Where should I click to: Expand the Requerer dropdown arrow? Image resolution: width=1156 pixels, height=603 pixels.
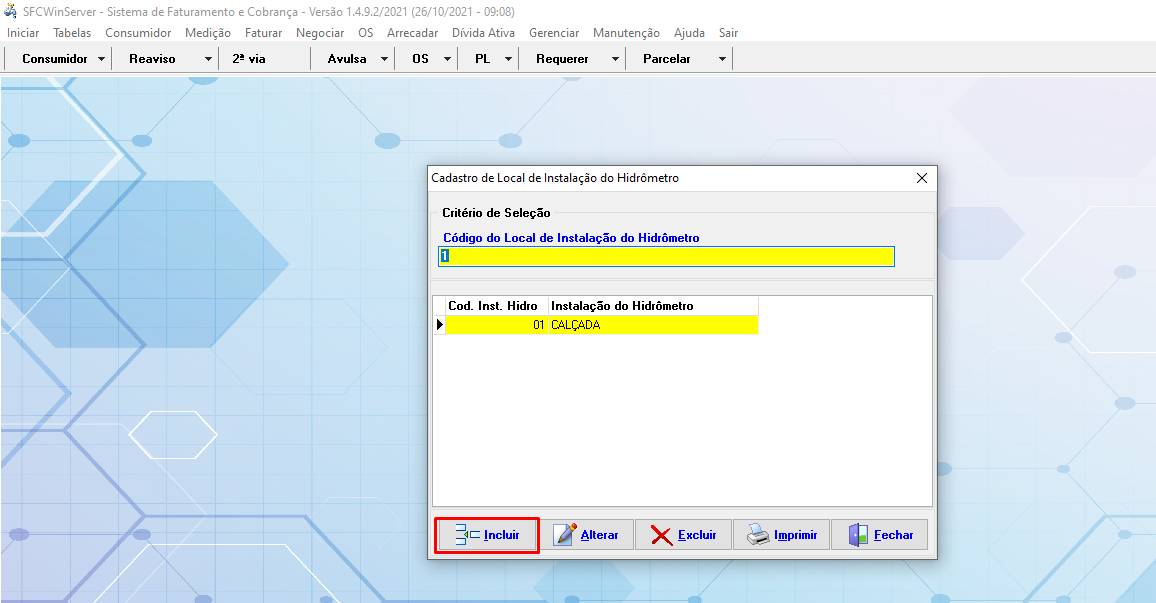615,59
